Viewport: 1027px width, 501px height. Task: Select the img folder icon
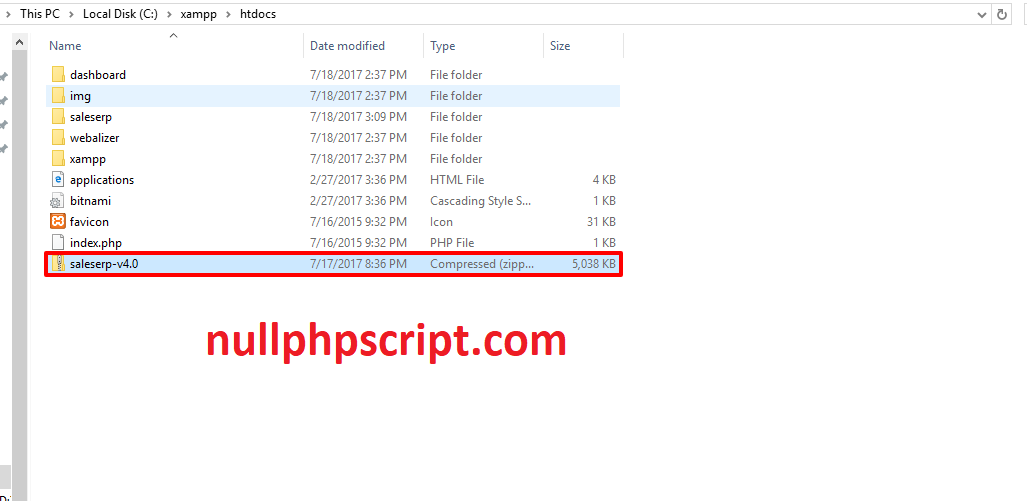[x=57, y=96]
